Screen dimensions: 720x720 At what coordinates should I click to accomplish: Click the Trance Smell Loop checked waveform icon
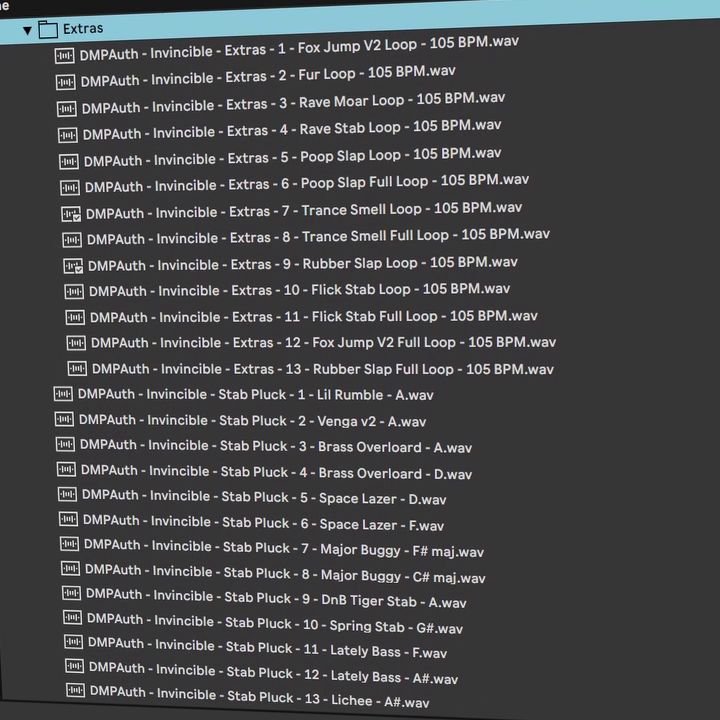(71, 214)
